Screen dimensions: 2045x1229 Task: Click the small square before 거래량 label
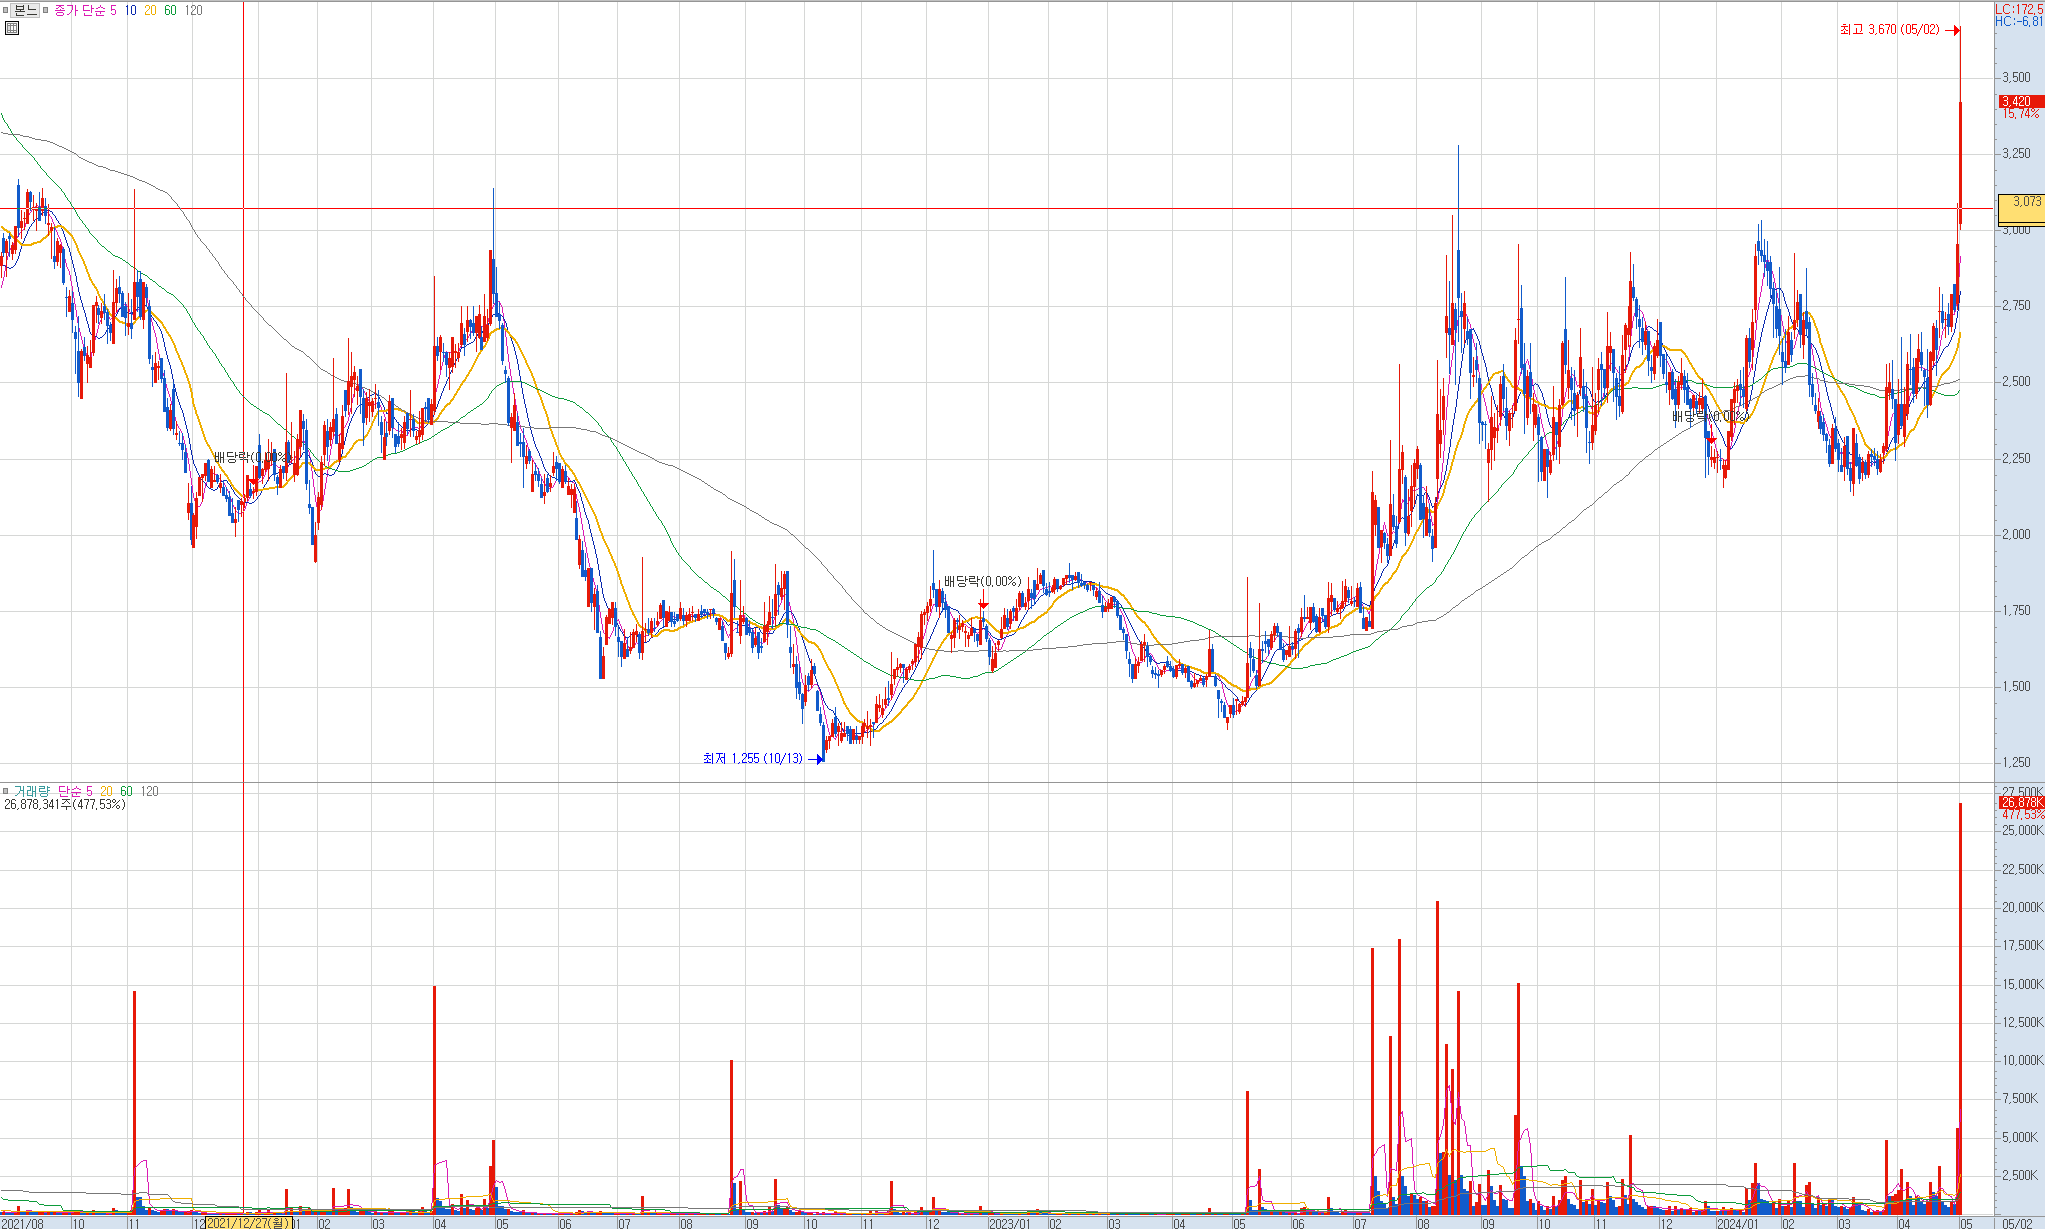click(x=6, y=791)
